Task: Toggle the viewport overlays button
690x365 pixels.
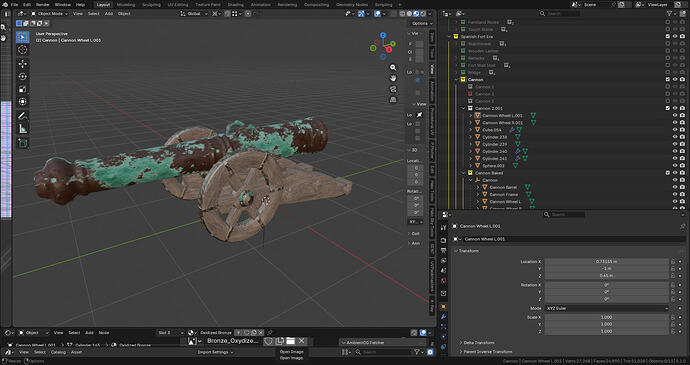Action: coord(378,14)
